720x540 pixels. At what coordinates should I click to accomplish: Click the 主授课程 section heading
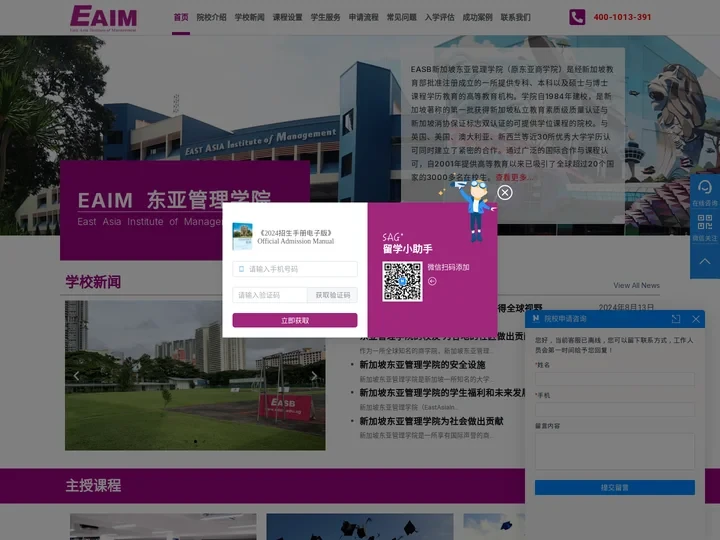click(93, 485)
